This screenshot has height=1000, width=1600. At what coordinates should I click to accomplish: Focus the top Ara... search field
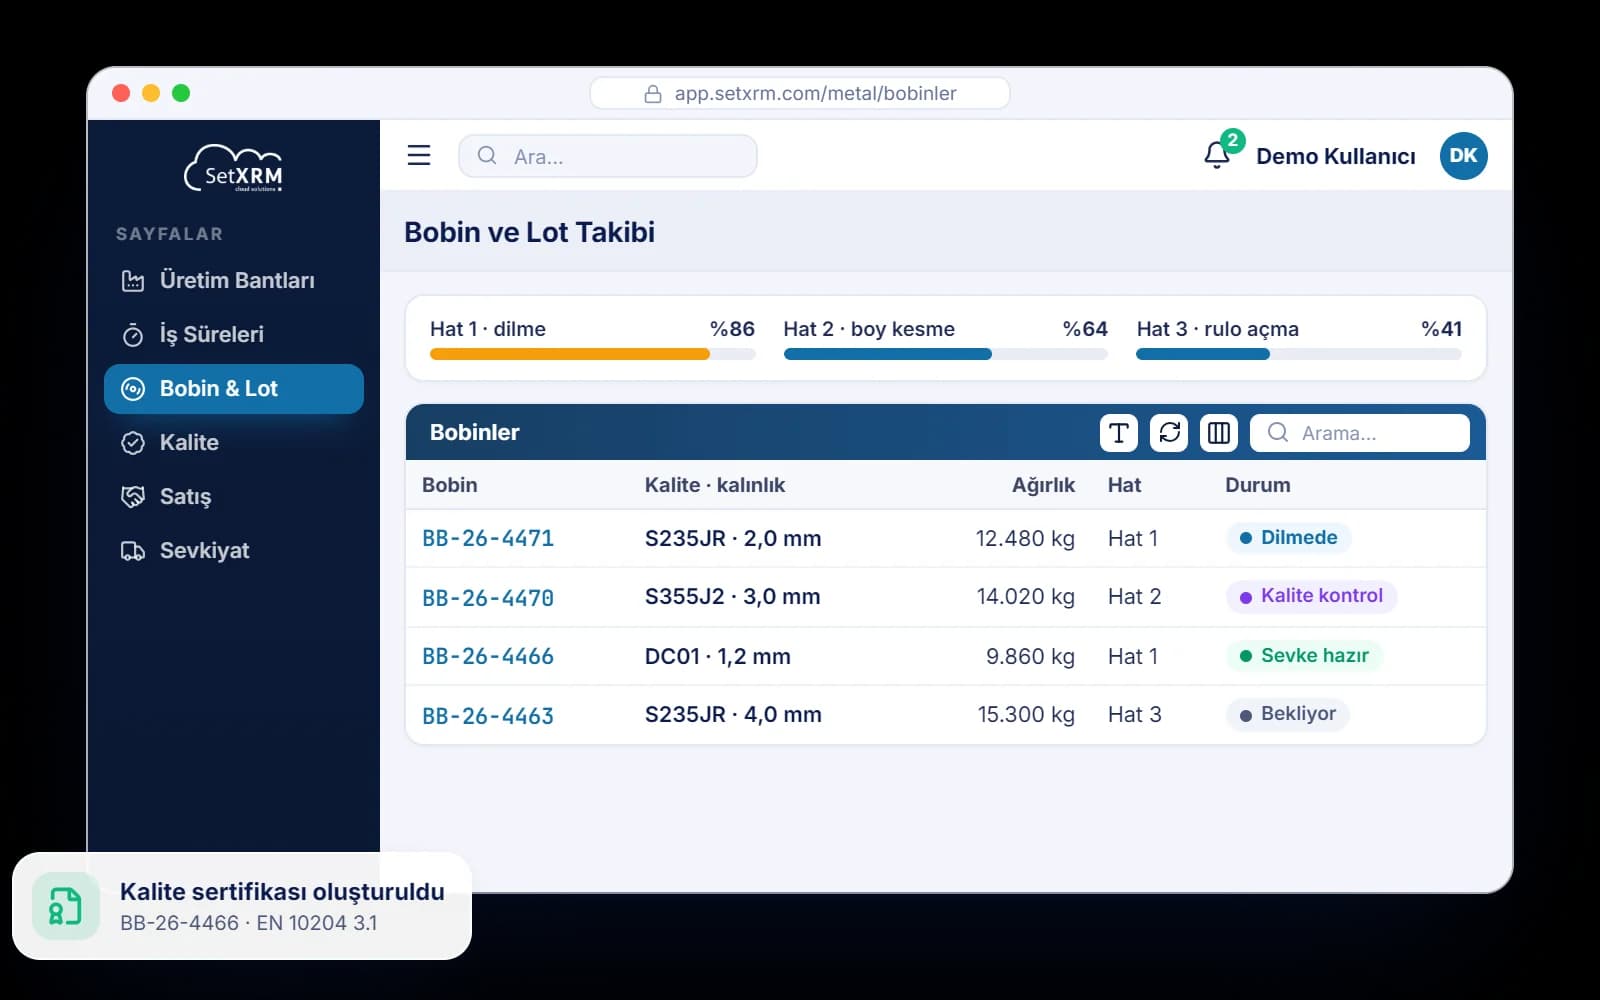click(608, 156)
